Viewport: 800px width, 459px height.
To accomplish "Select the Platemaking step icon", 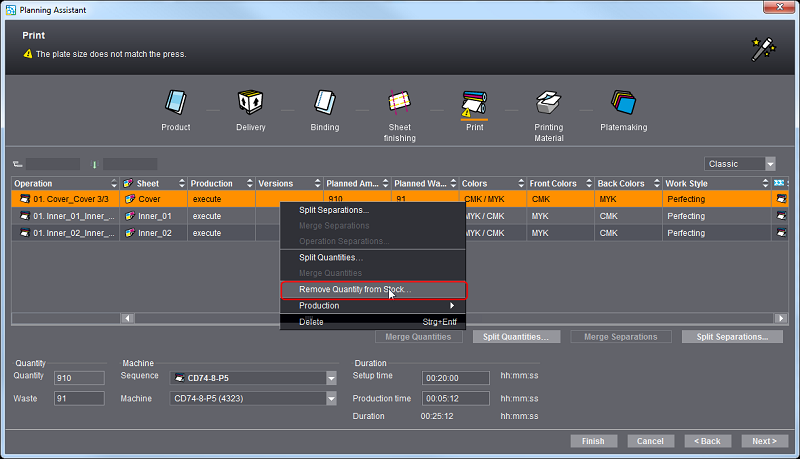I will (x=623, y=102).
